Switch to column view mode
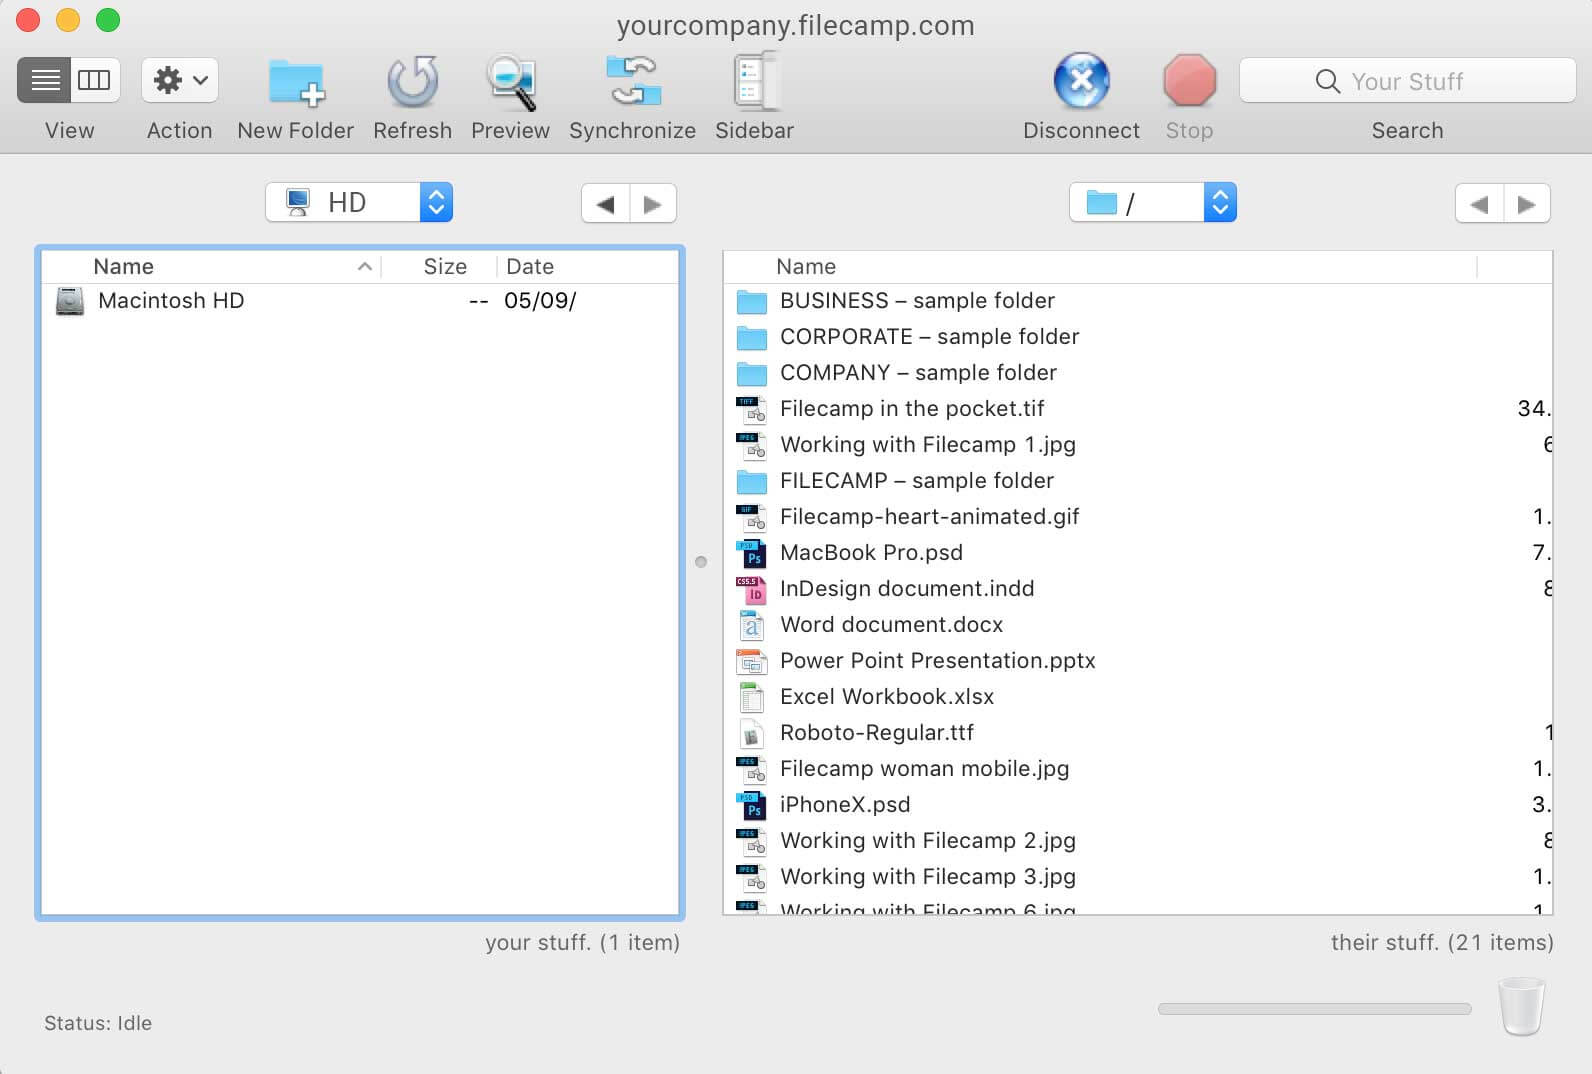The height and width of the screenshot is (1074, 1592). (95, 80)
